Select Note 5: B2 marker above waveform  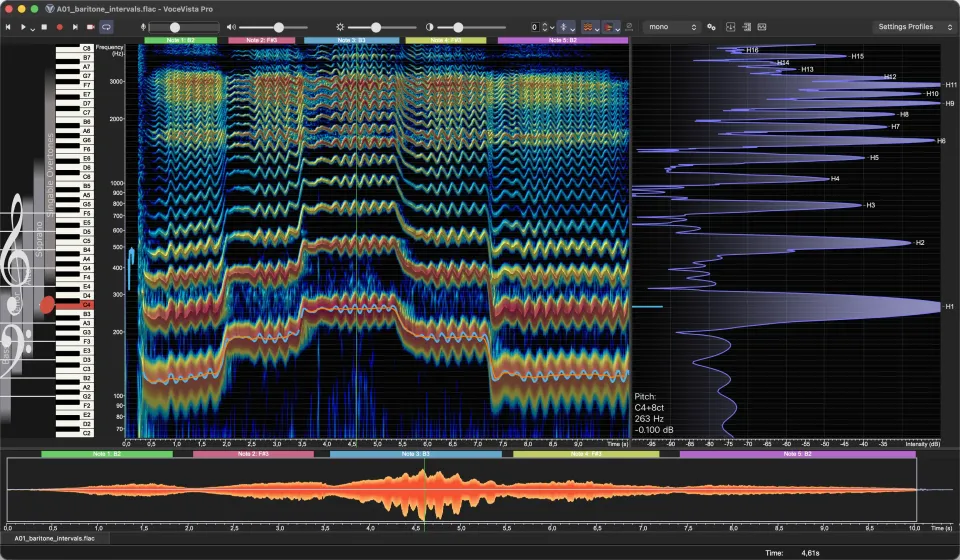point(798,454)
